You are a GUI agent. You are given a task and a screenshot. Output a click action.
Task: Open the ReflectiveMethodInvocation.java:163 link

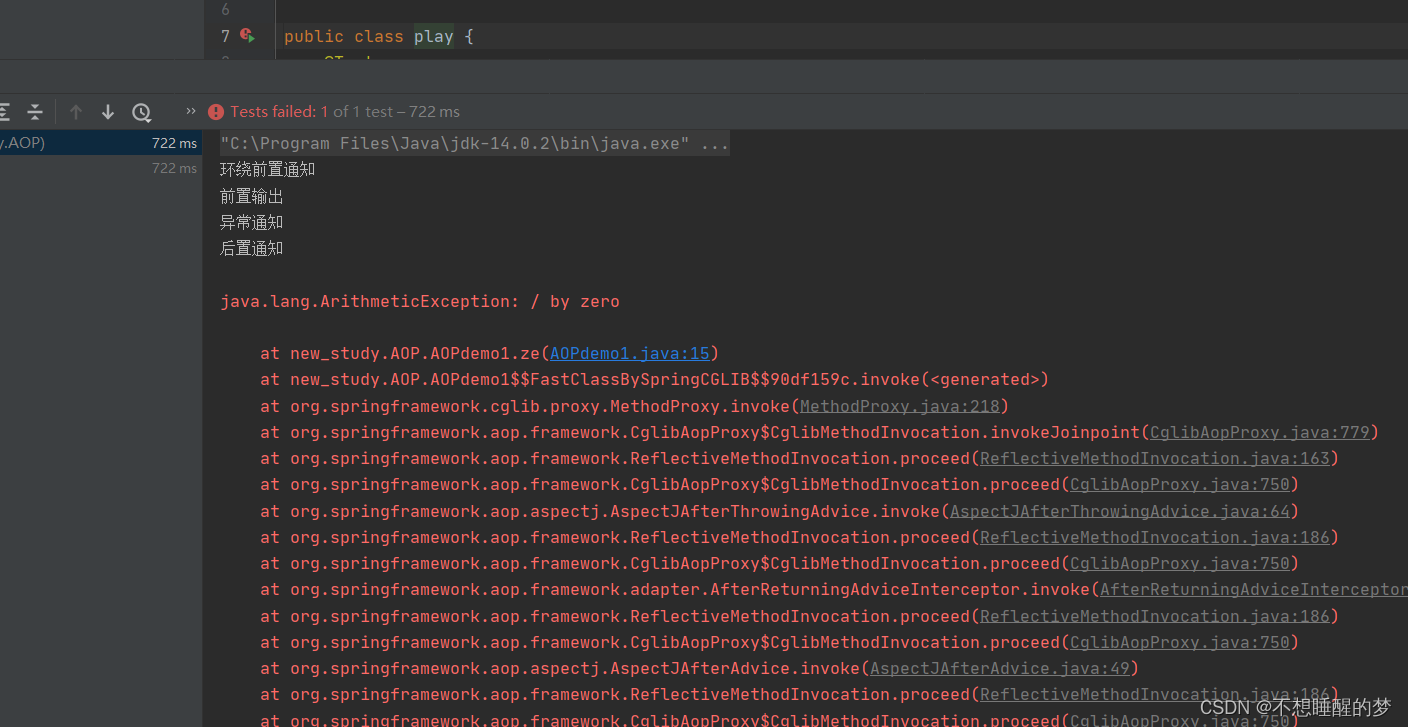pos(1155,458)
